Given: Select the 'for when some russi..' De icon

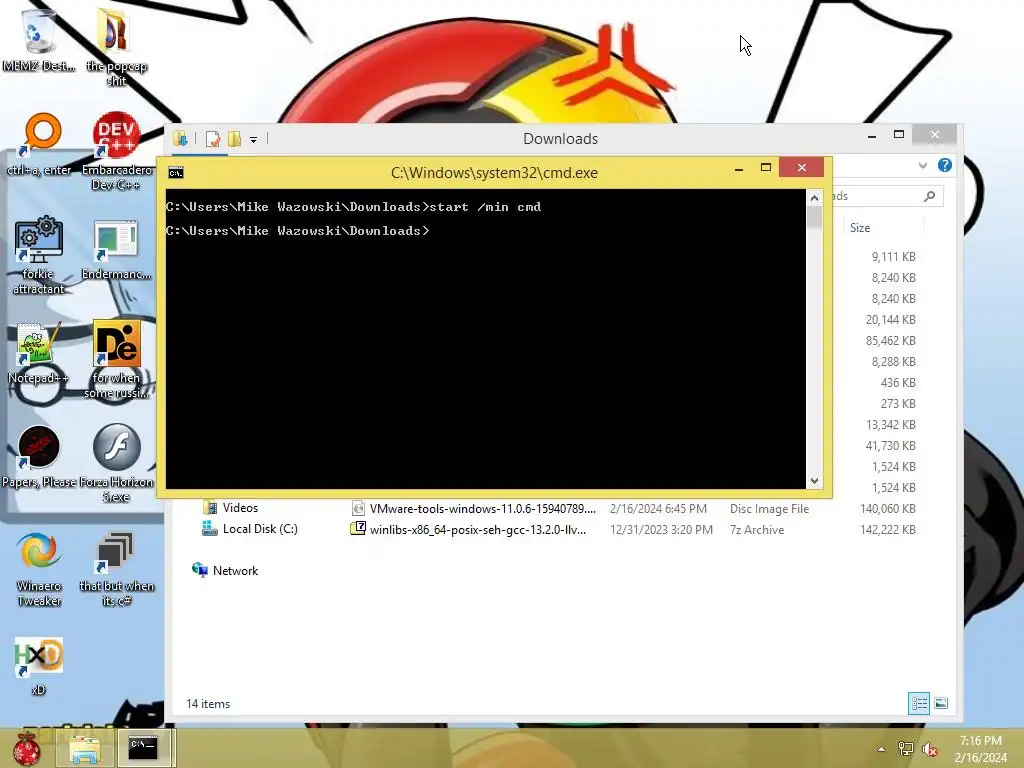Looking at the screenshot, I should [116, 359].
